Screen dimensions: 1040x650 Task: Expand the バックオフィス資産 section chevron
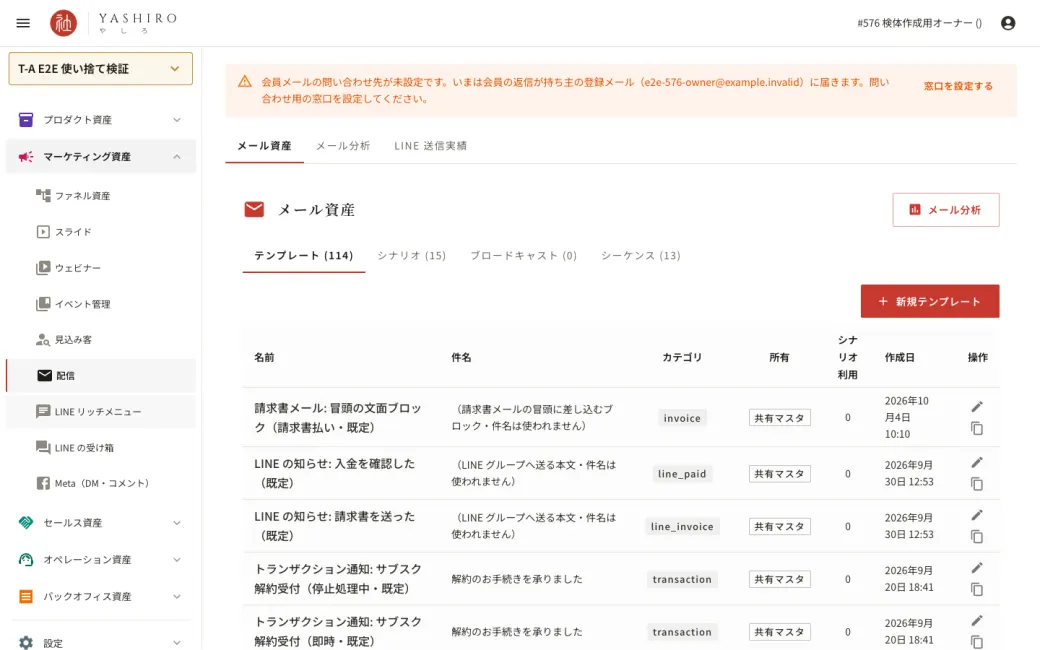point(177,596)
